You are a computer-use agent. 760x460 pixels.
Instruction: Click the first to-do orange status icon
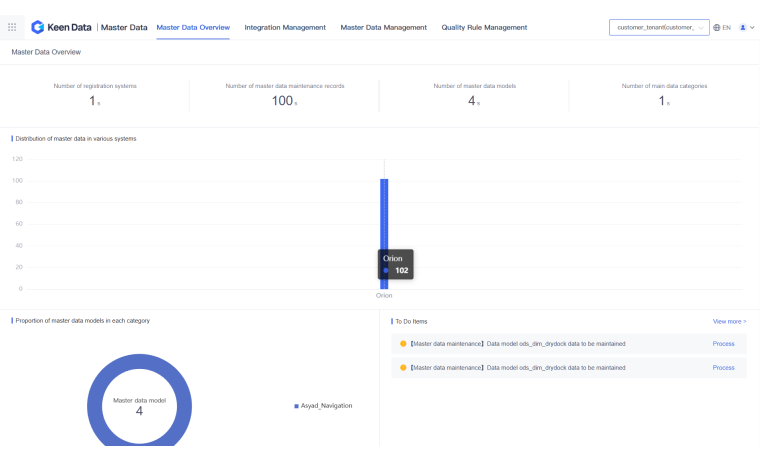(403, 343)
